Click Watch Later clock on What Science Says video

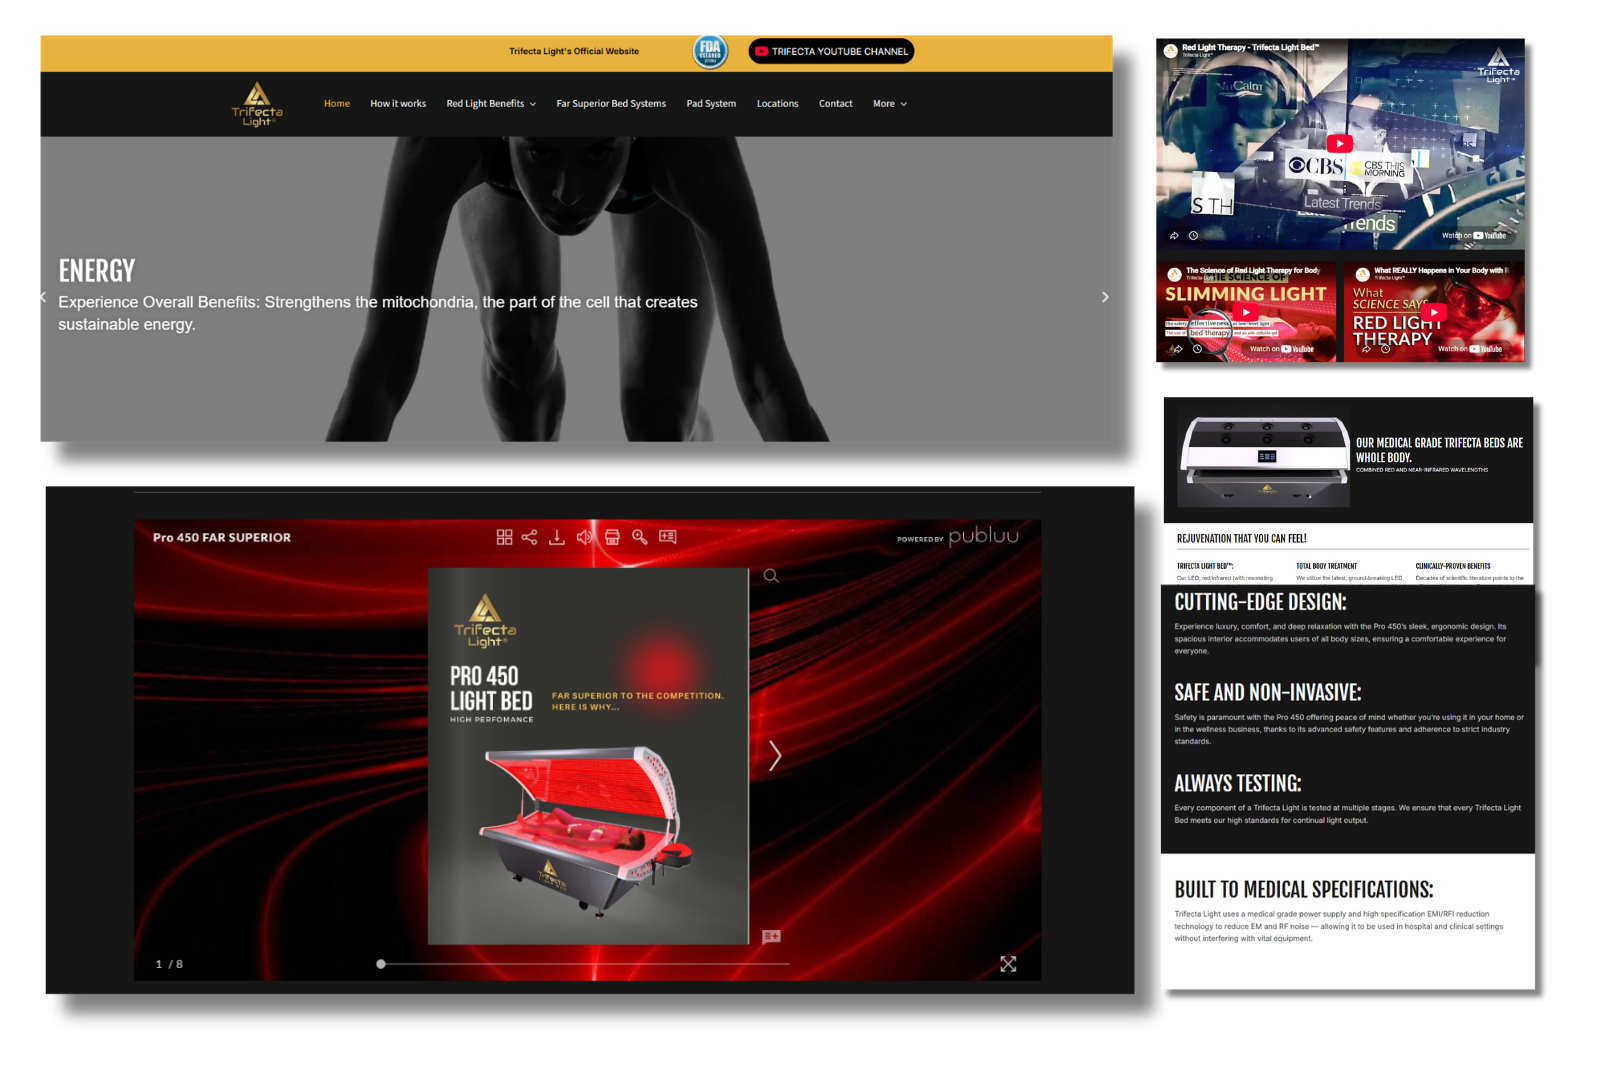pyautogui.click(x=1385, y=349)
